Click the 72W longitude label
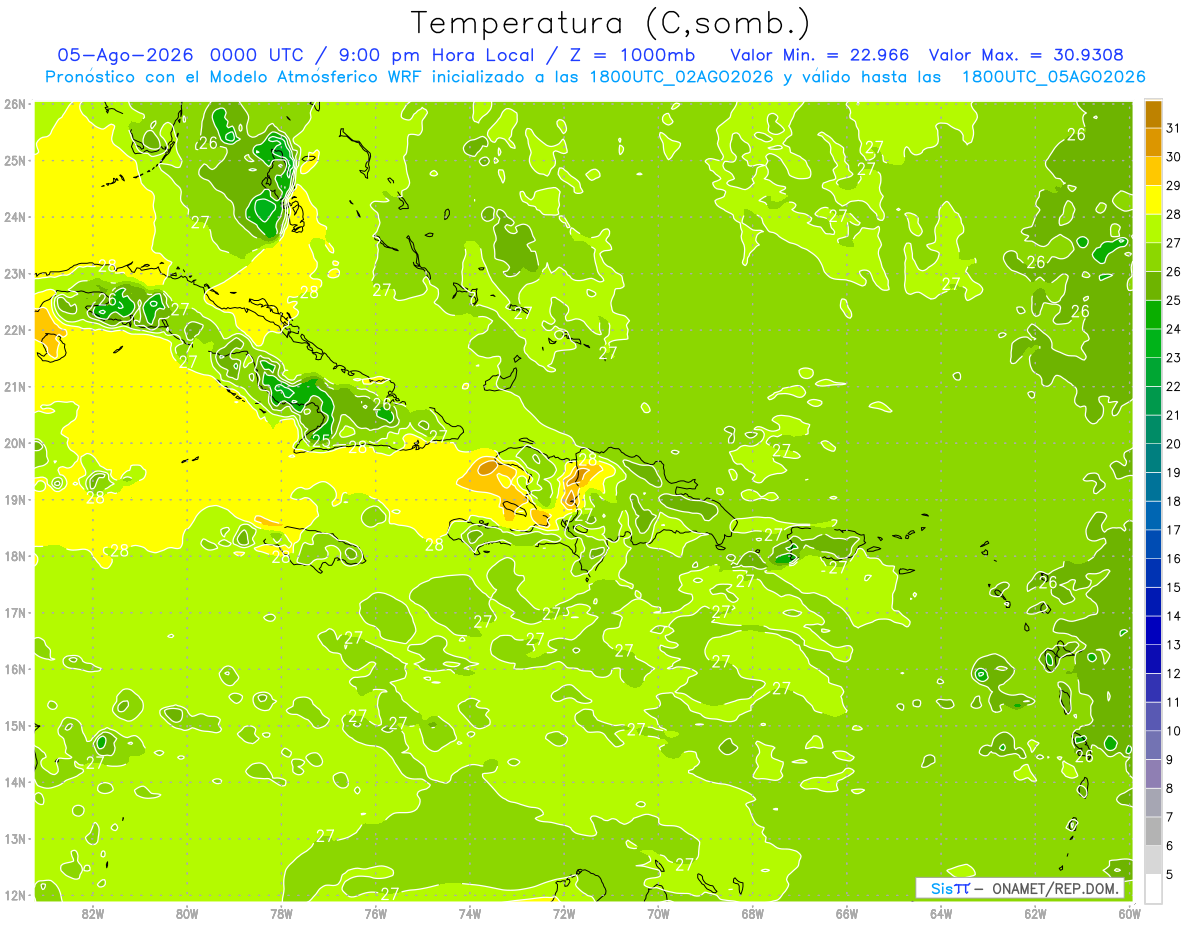Viewport: 1200px width, 927px height. [x=564, y=913]
